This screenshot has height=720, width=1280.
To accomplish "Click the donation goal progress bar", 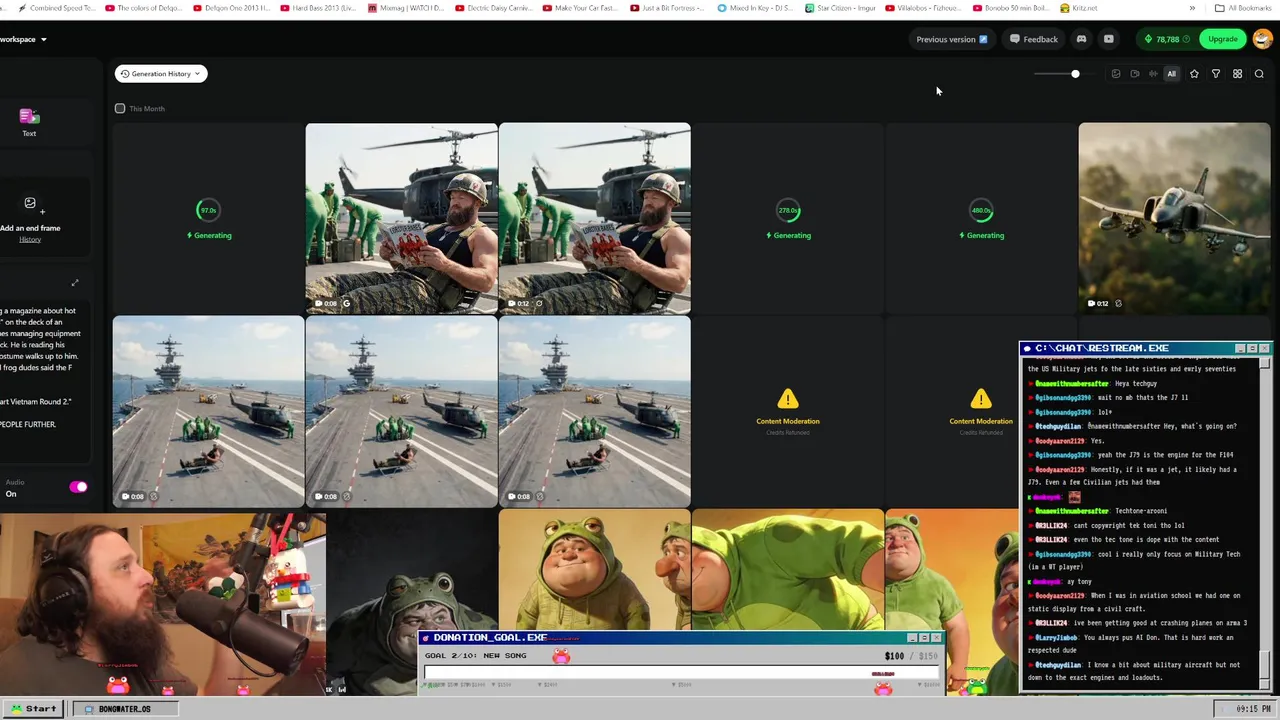I will click(682, 673).
